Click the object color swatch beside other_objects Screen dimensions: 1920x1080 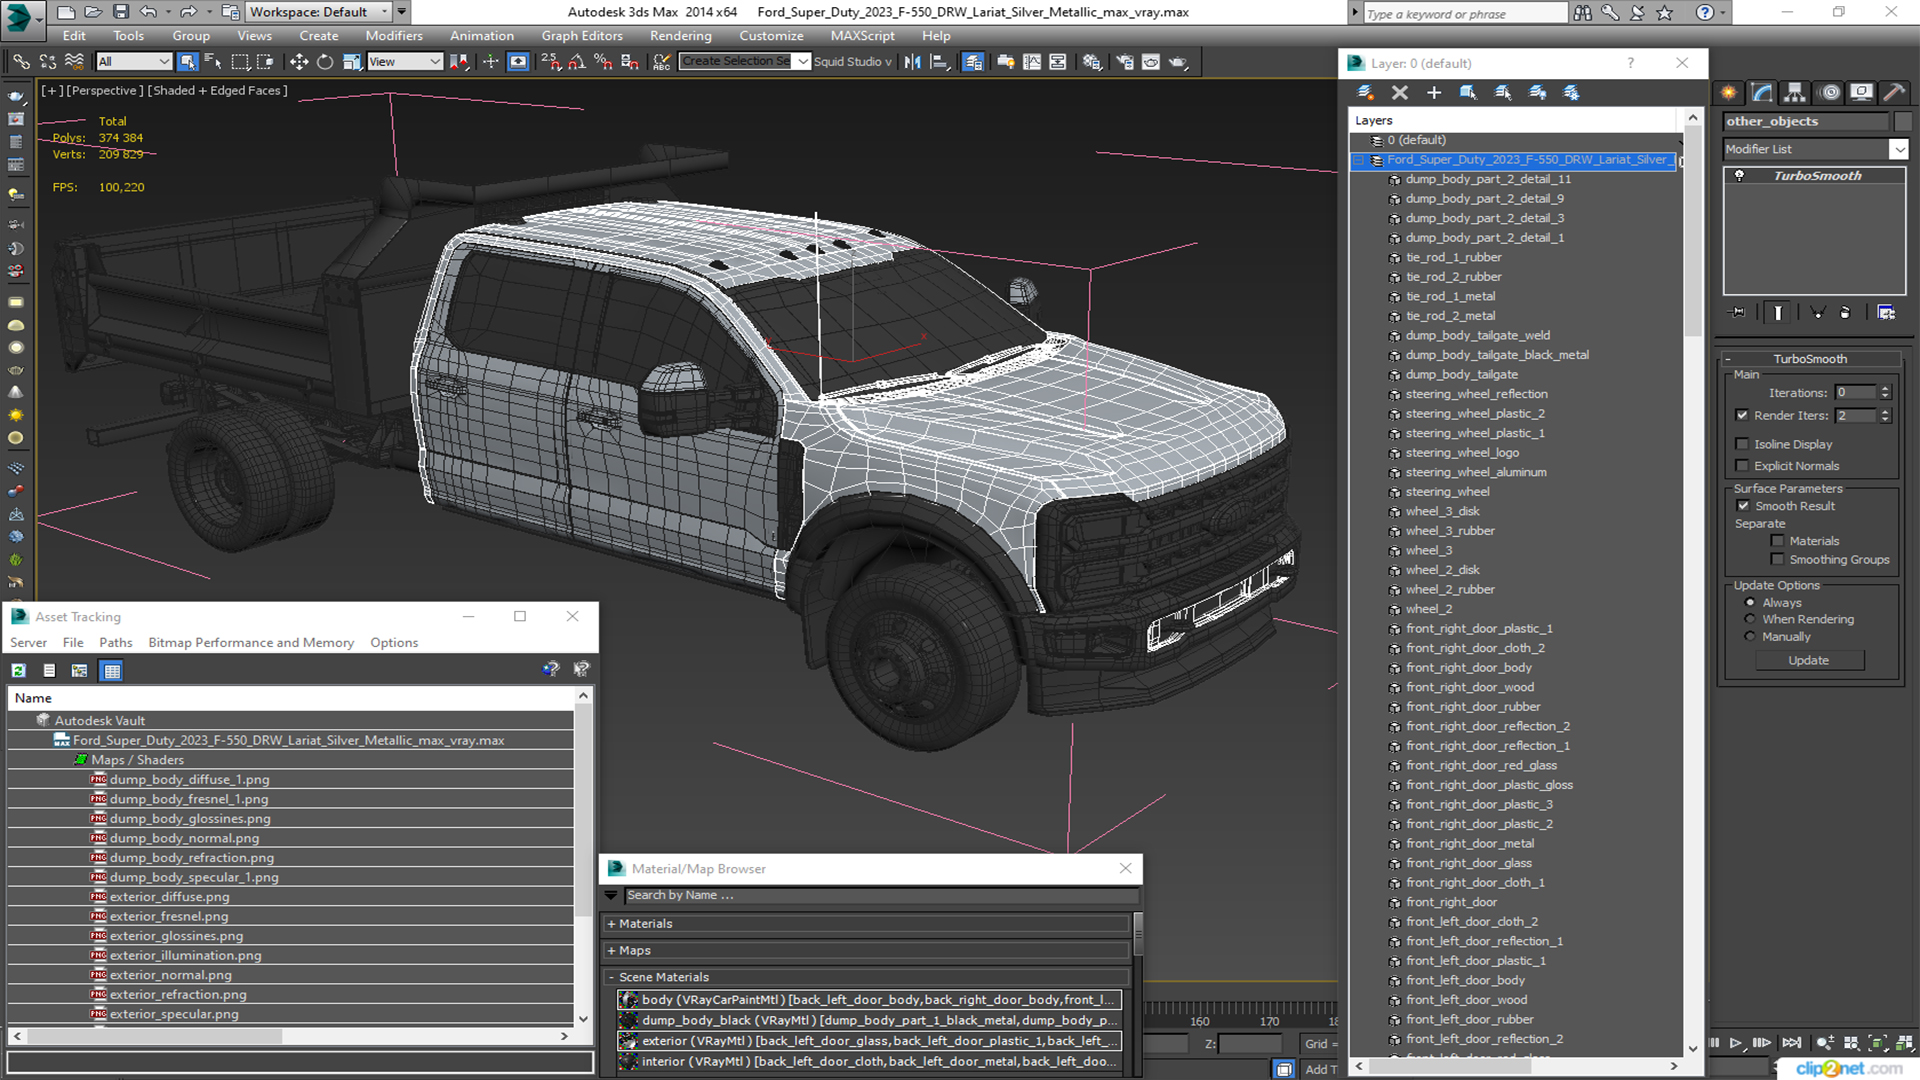pyautogui.click(x=1902, y=121)
